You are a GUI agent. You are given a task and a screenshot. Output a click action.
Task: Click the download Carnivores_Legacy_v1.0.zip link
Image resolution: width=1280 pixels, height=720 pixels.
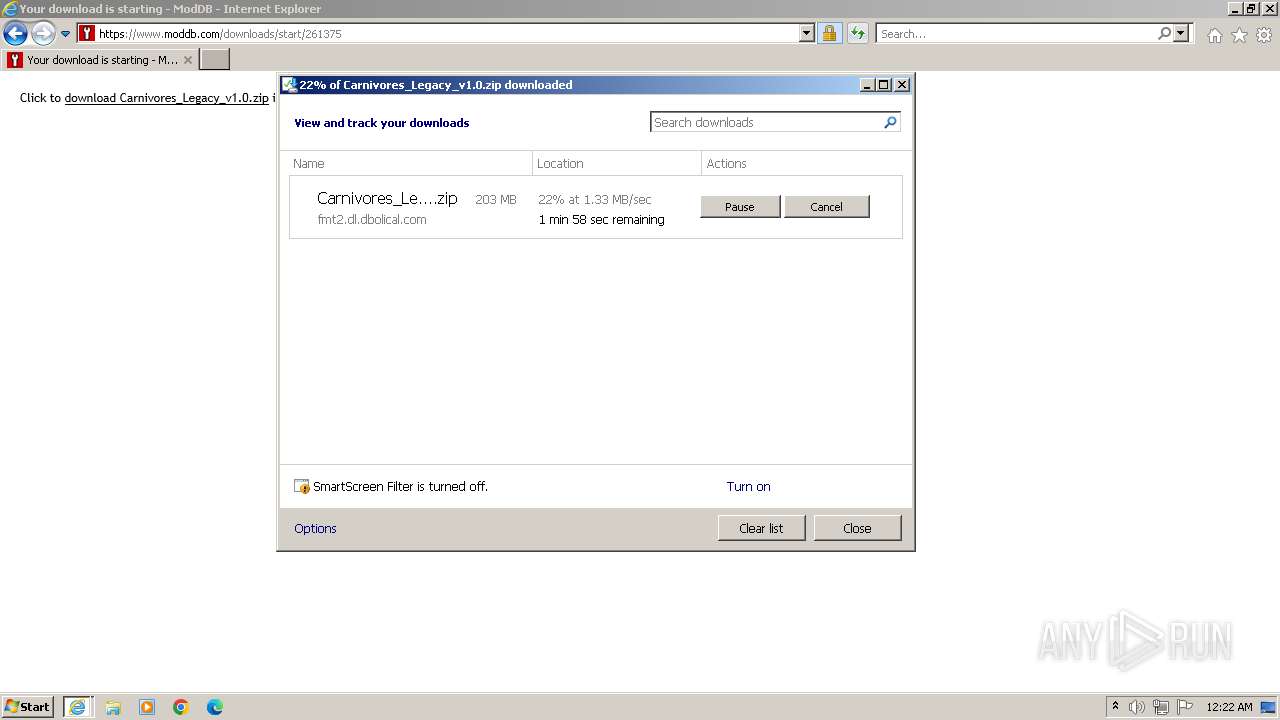pyautogui.click(x=166, y=98)
